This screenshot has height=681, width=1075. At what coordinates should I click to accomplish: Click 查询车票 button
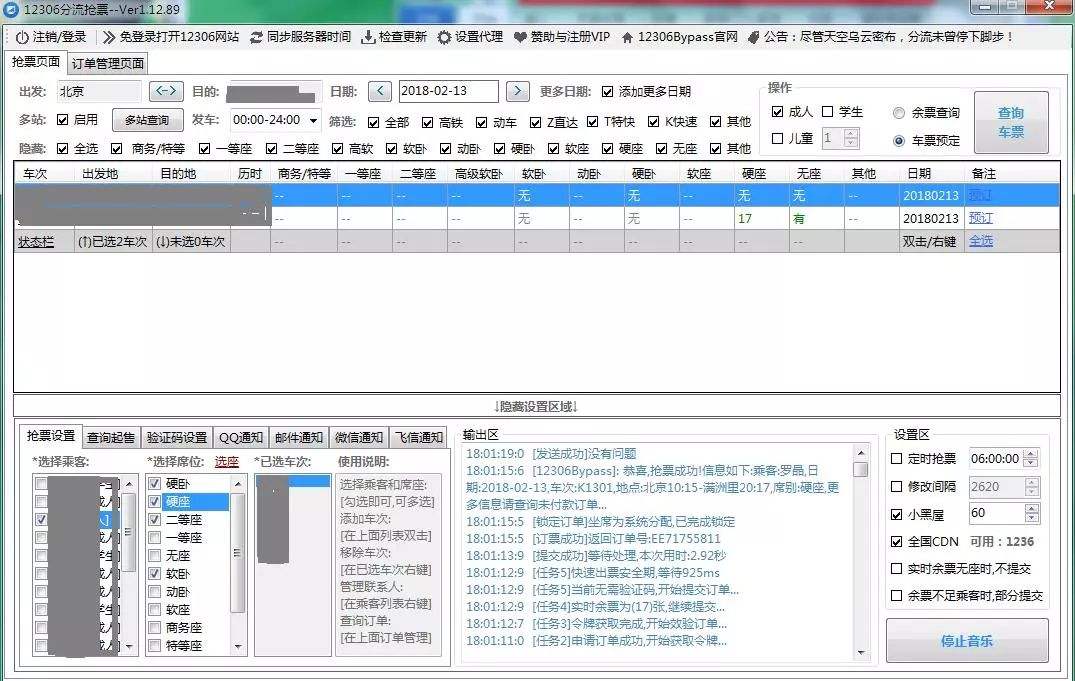click(x=1011, y=122)
